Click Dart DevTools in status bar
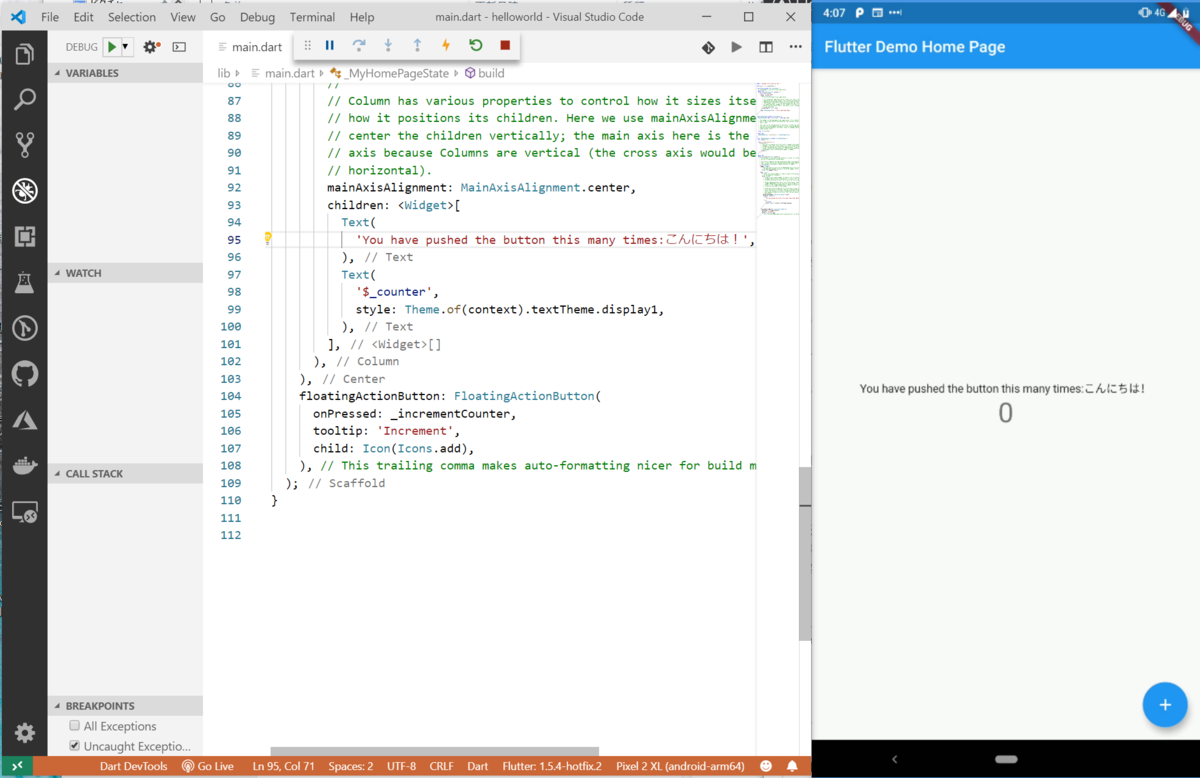This screenshot has width=1200, height=778. (134, 766)
